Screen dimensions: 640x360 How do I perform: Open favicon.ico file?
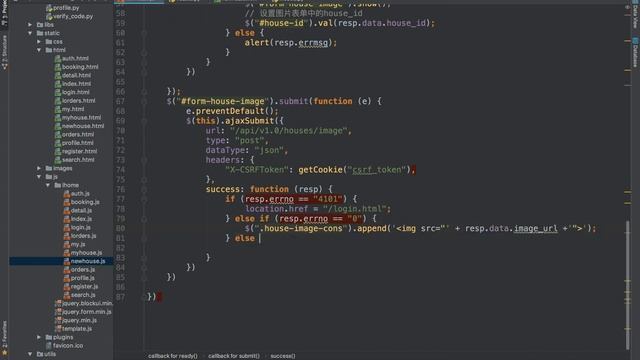(x=64, y=346)
